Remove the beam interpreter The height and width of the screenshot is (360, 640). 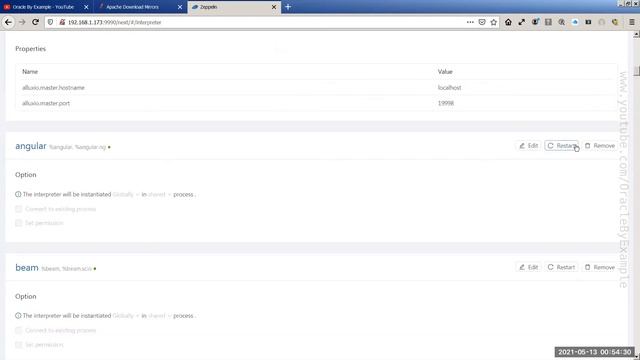click(600, 267)
